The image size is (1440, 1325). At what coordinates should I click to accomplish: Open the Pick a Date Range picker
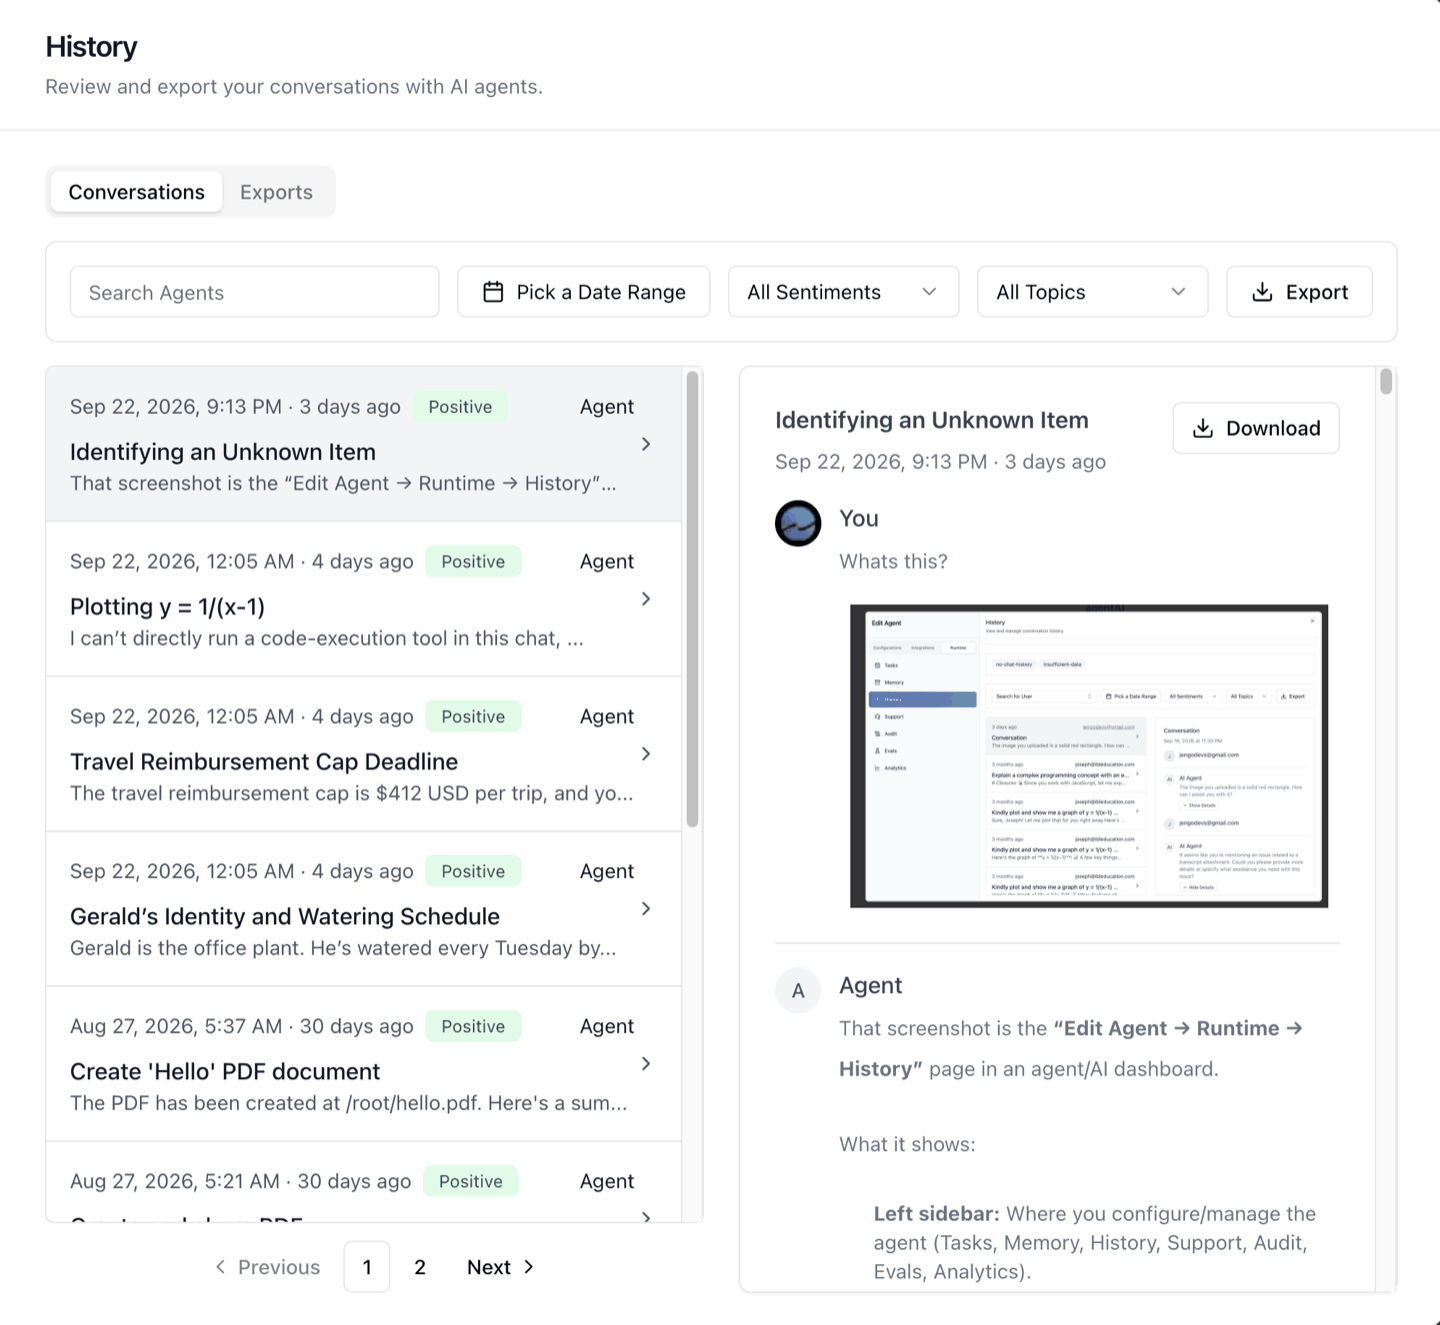584,292
